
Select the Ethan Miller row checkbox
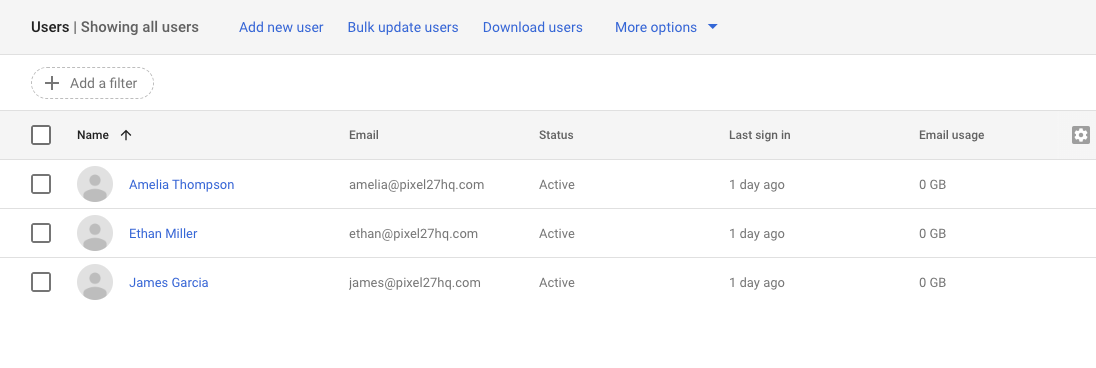coord(41,233)
